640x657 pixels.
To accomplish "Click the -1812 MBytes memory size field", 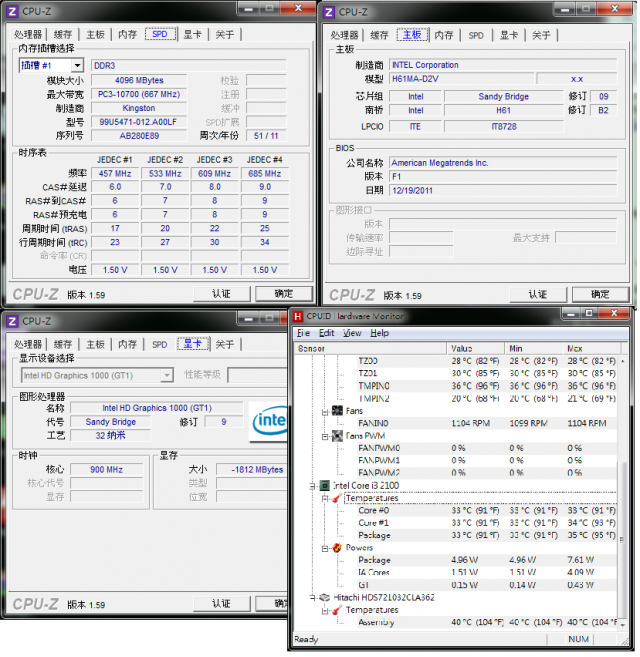I will point(252,470).
